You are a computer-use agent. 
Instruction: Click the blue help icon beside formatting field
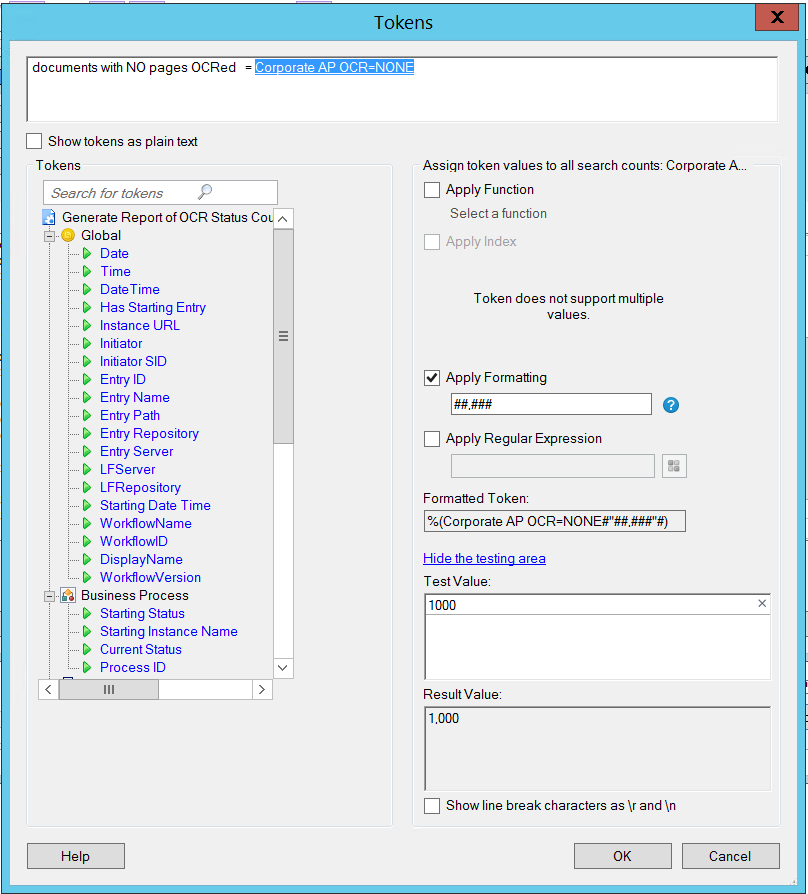point(671,405)
